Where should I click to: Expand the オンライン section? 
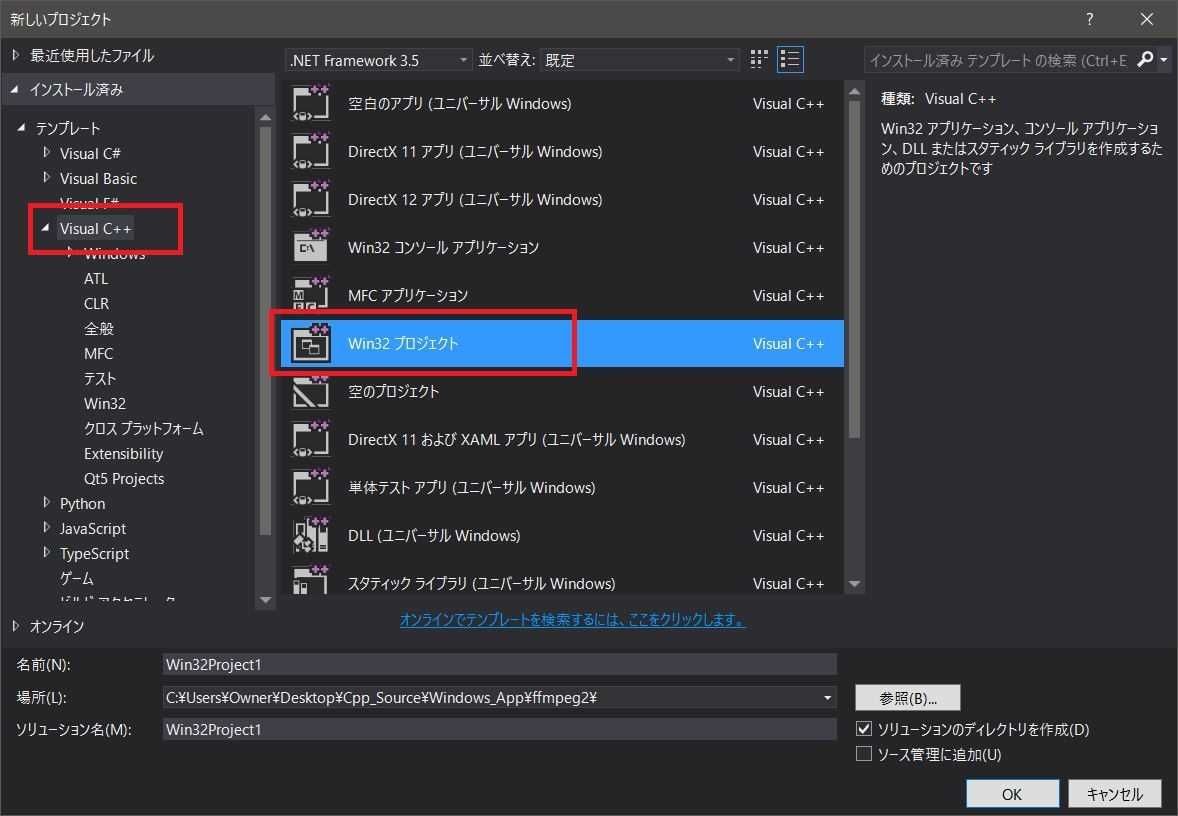tap(15, 626)
